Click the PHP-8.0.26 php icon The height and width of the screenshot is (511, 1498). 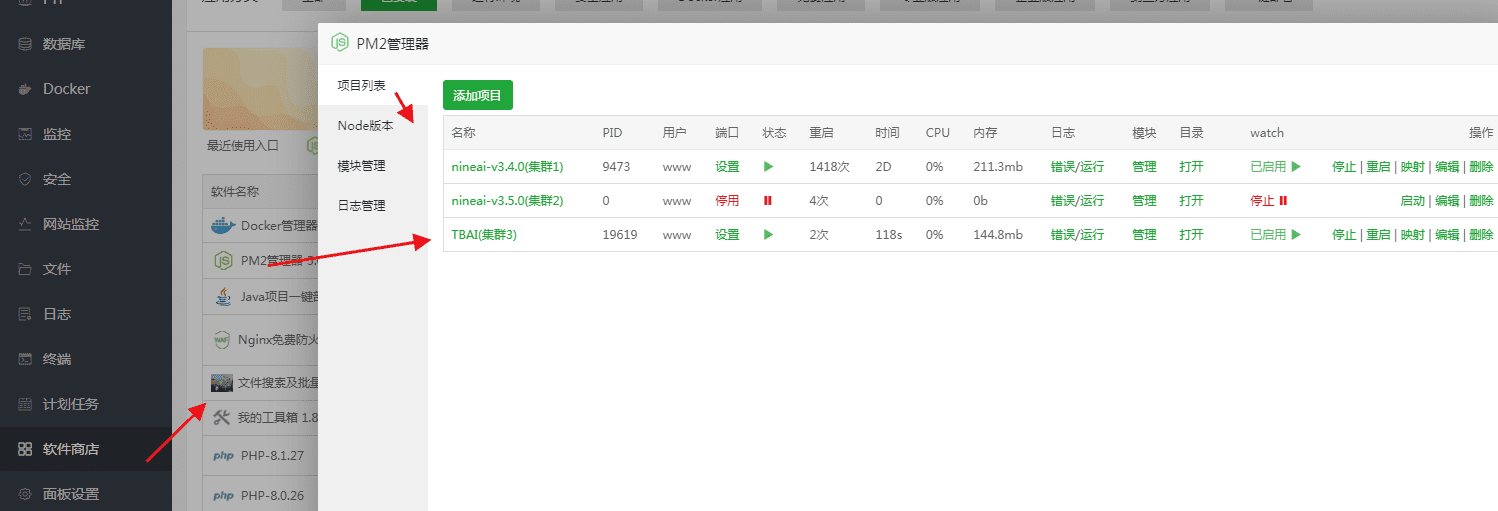[223, 495]
